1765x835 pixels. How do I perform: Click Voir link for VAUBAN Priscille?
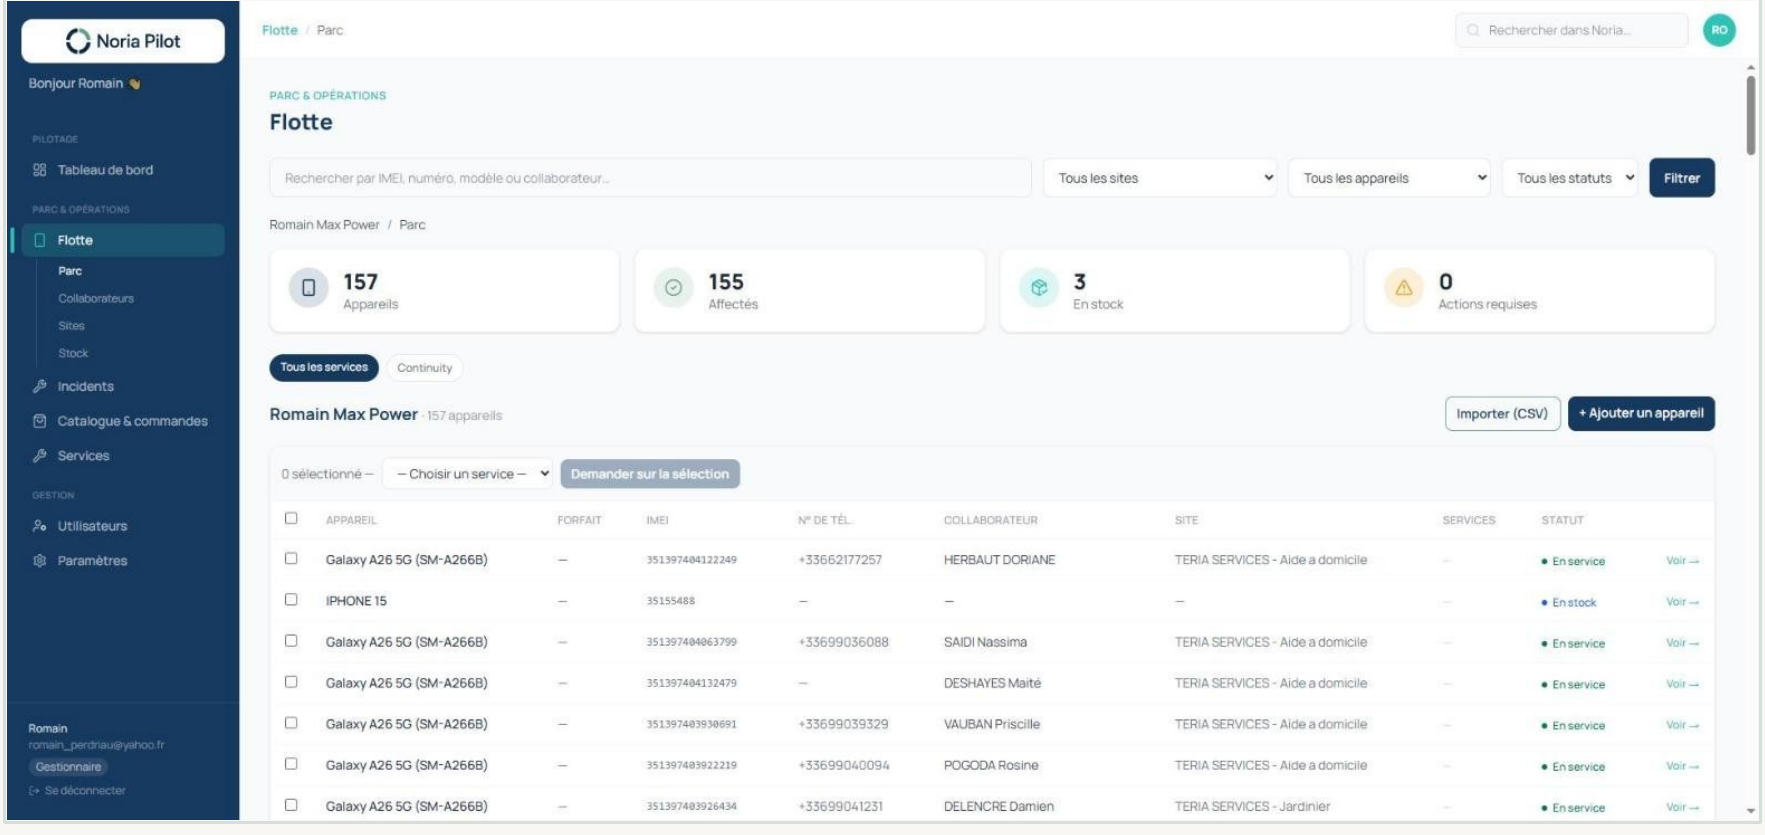tap(1682, 725)
